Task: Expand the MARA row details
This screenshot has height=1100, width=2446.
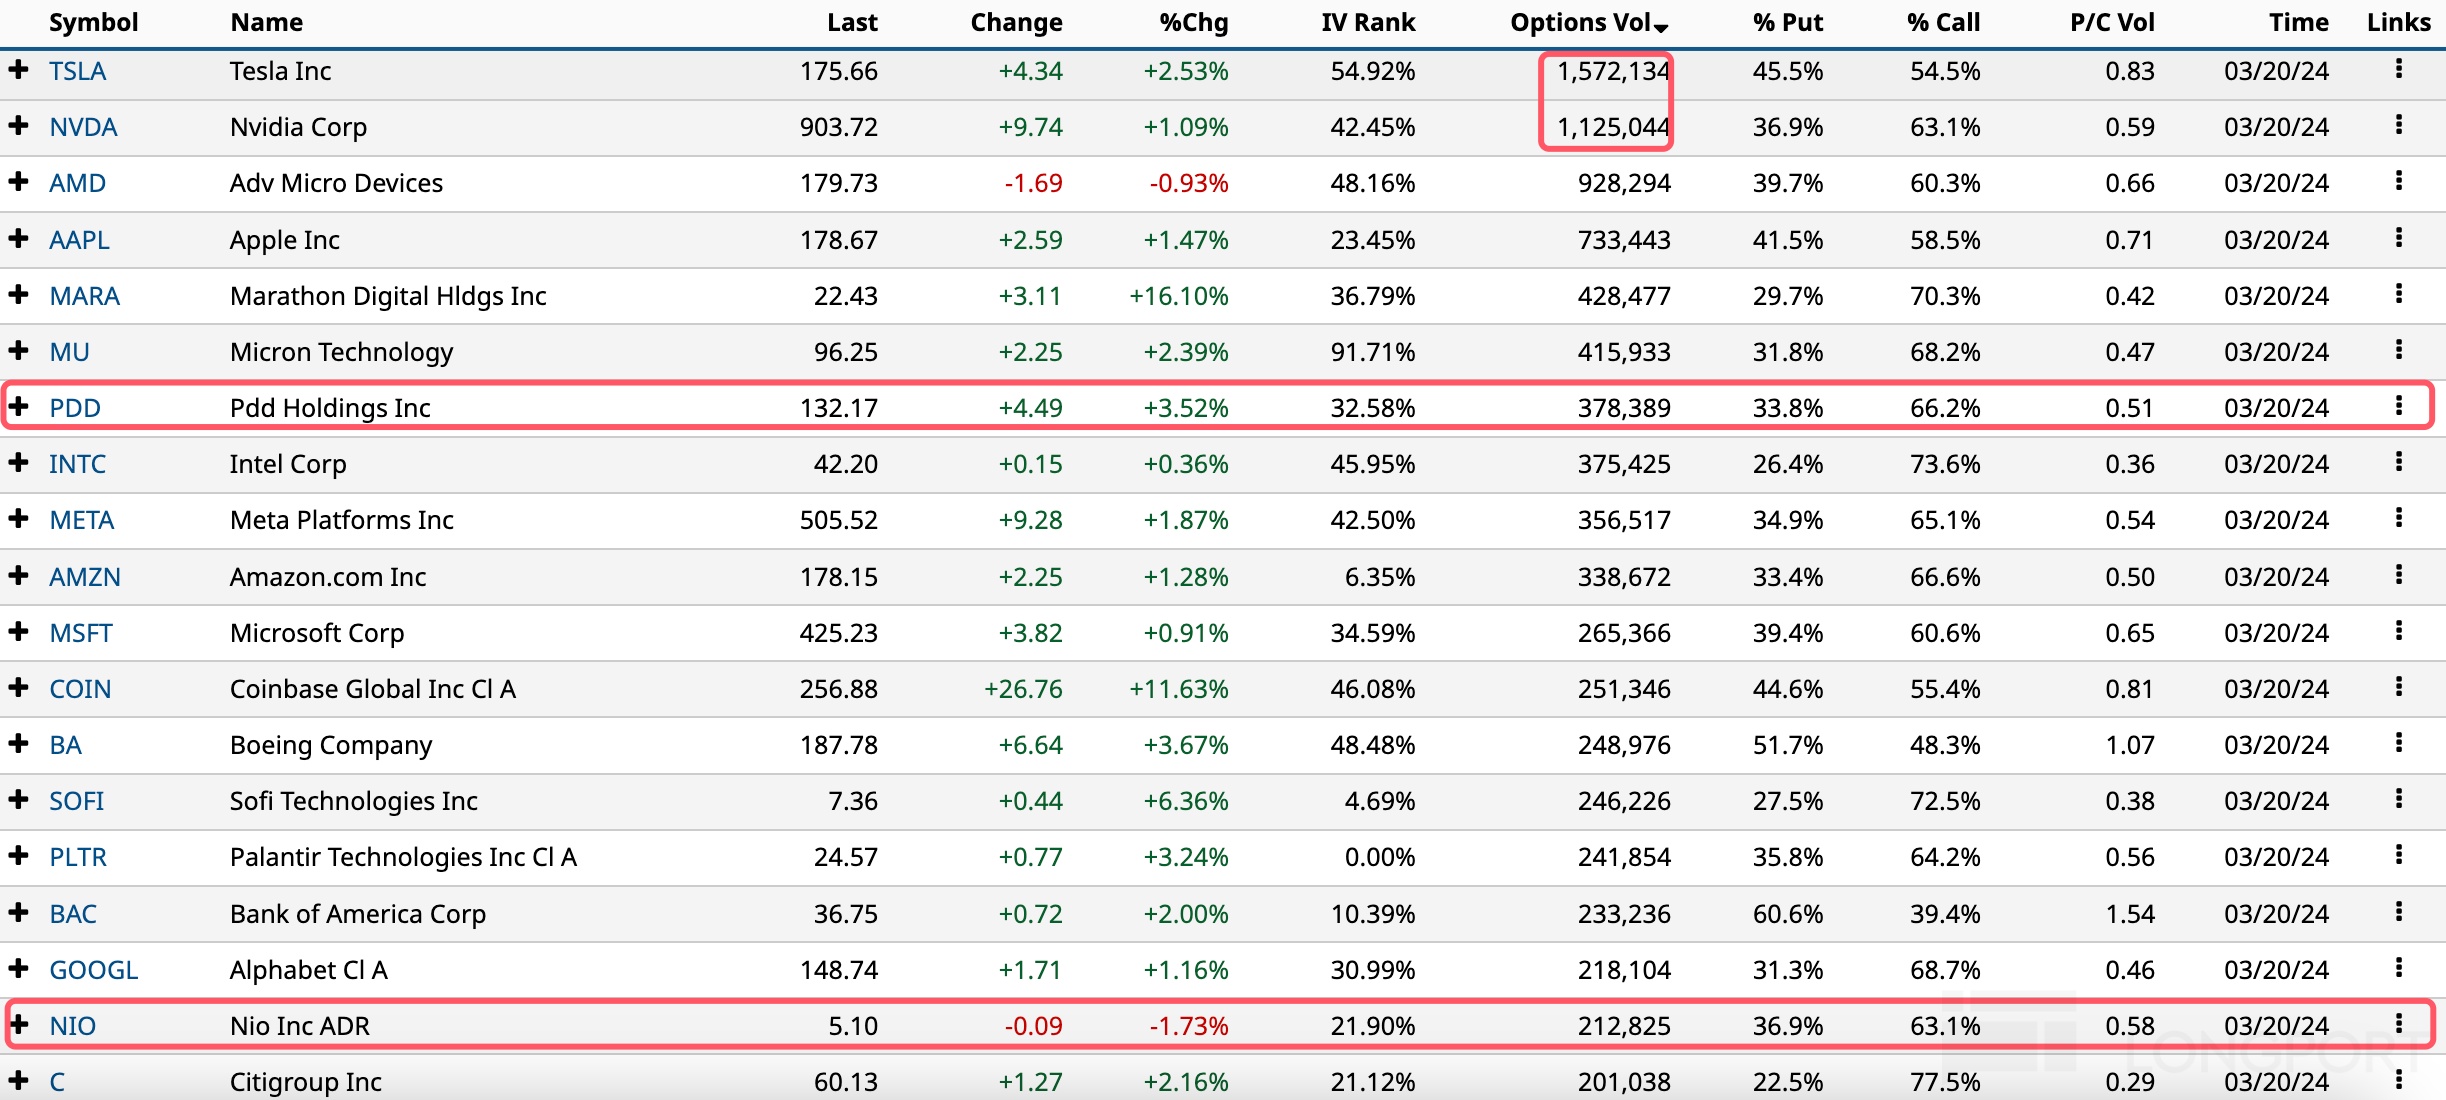Action: tap(18, 294)
